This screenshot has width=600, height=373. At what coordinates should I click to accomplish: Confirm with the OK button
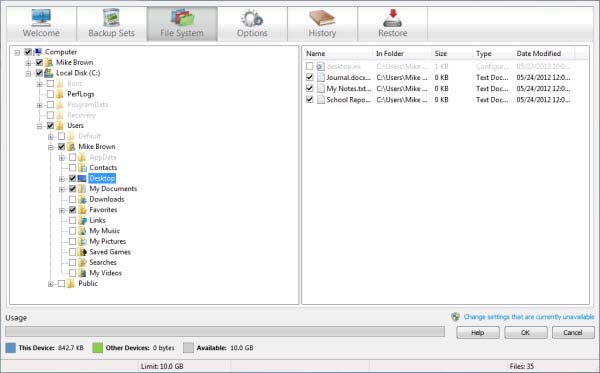pyautogui.click(x=525, y=332)
